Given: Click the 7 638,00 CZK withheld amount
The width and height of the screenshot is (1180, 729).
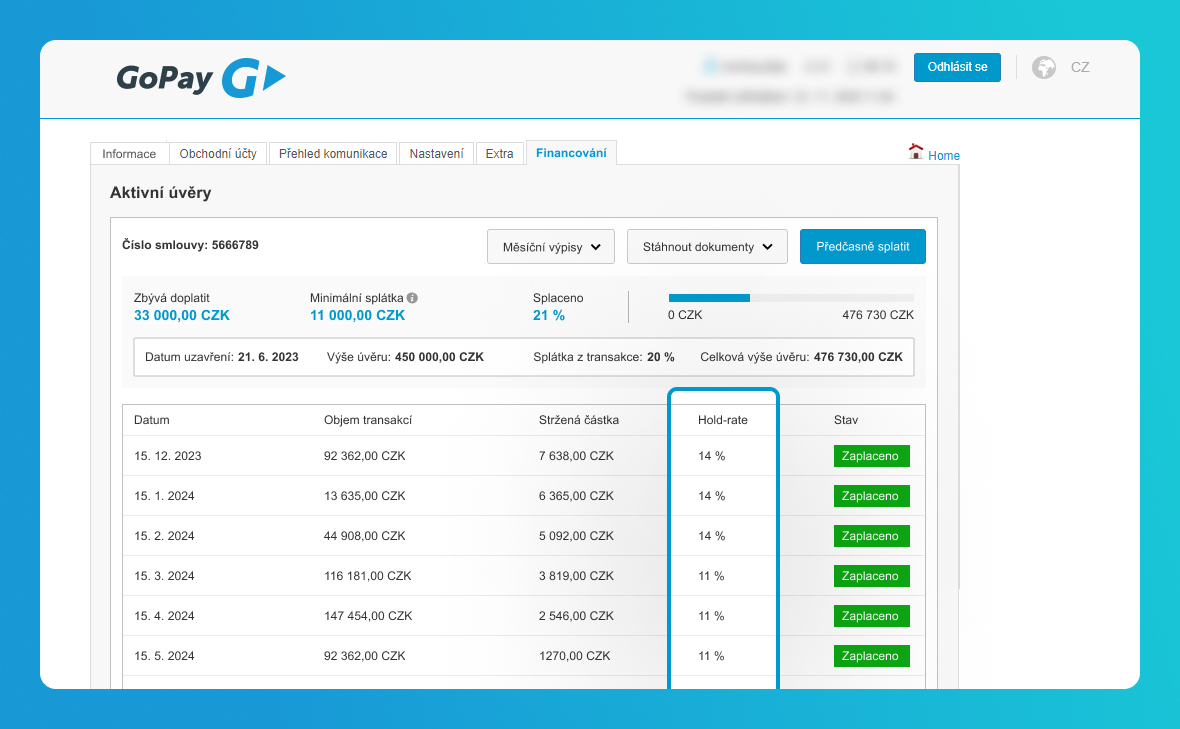Looking at the screenshot, I should 576,456.
